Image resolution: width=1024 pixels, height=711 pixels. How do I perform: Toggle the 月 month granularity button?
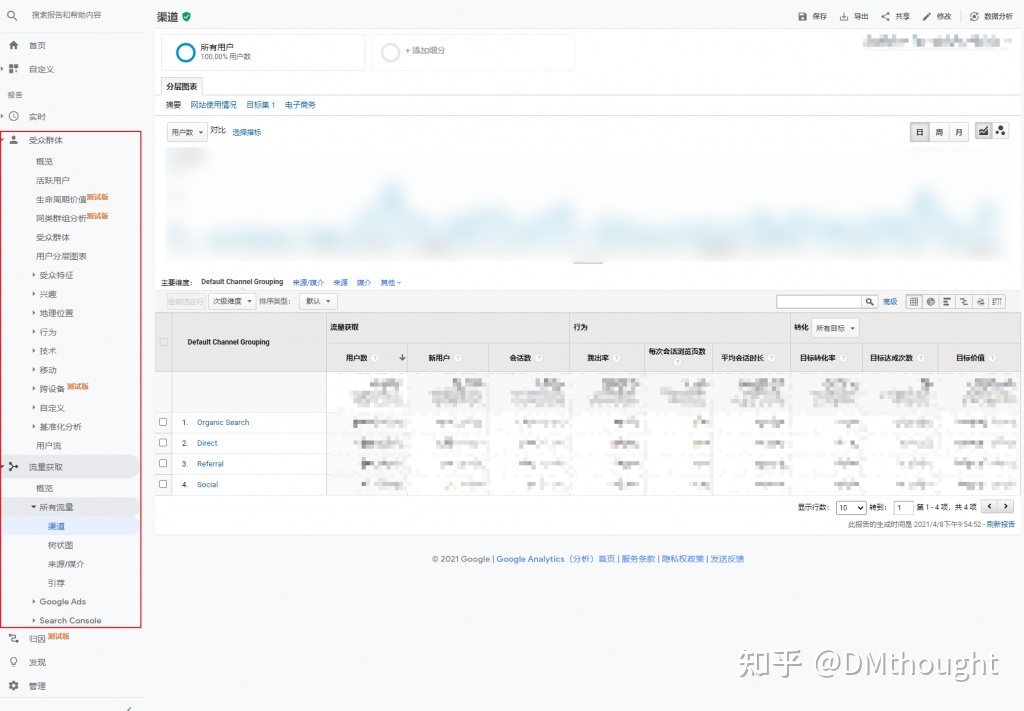959,133
